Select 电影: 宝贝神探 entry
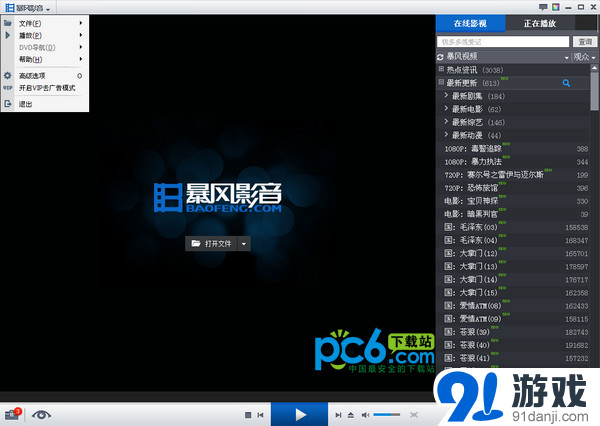Screen dimensions: 600x426 [x=513, y=201]
